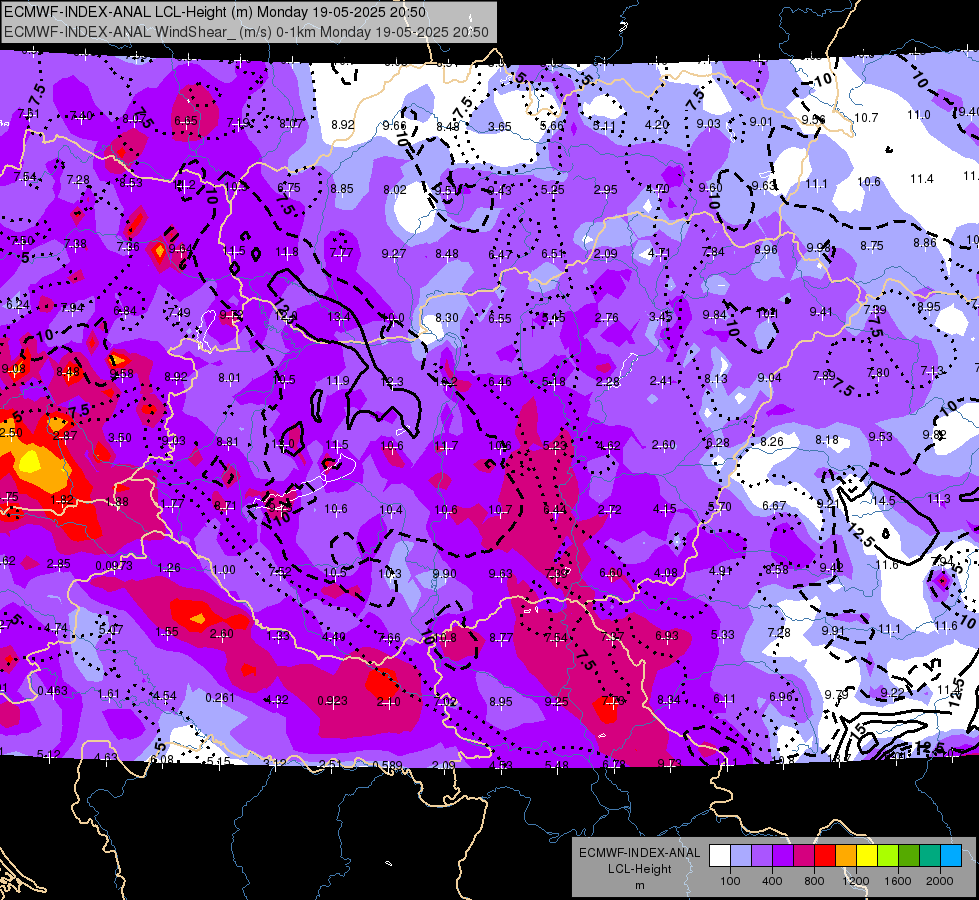979x900 pixels.
Task: Click the red legend color swatch
Action: pos(825,856)
